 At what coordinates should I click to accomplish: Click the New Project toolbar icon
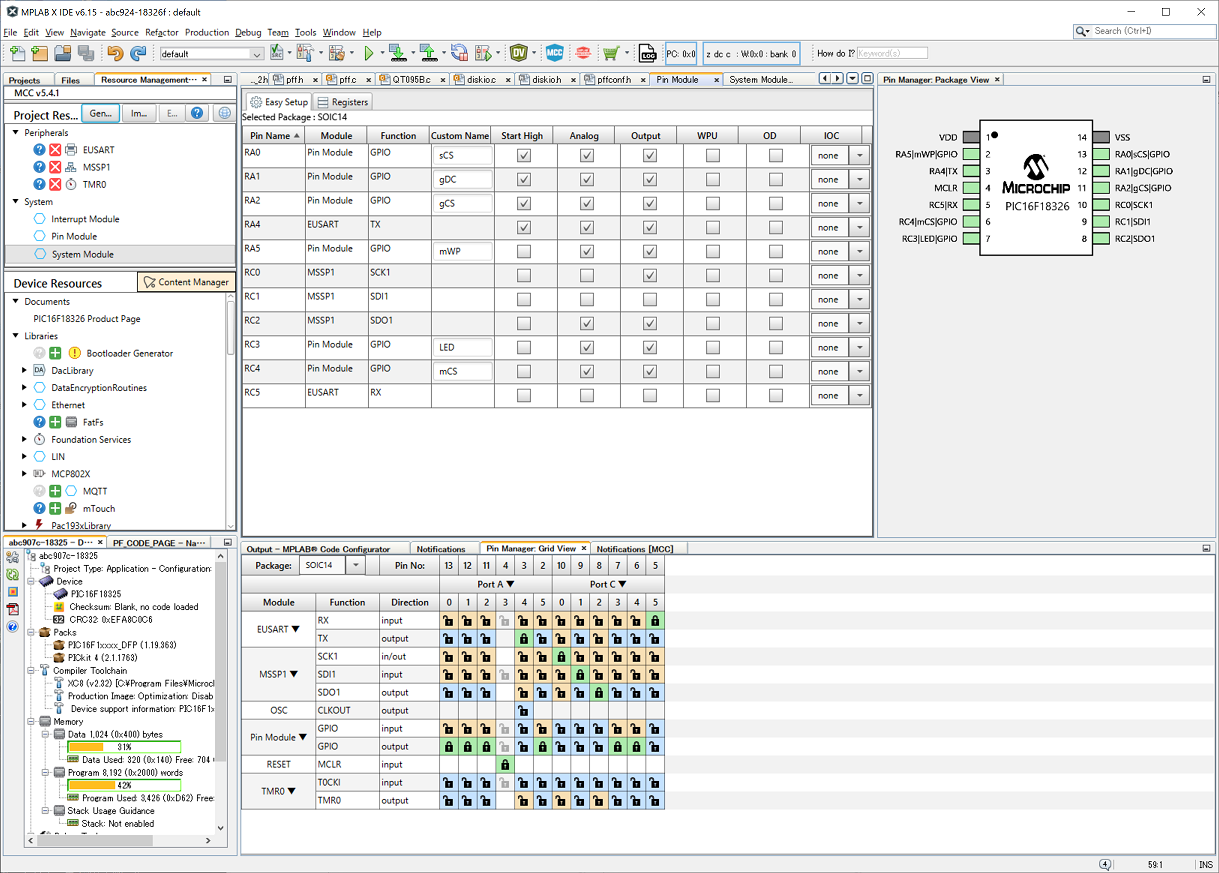pos(40,53)
